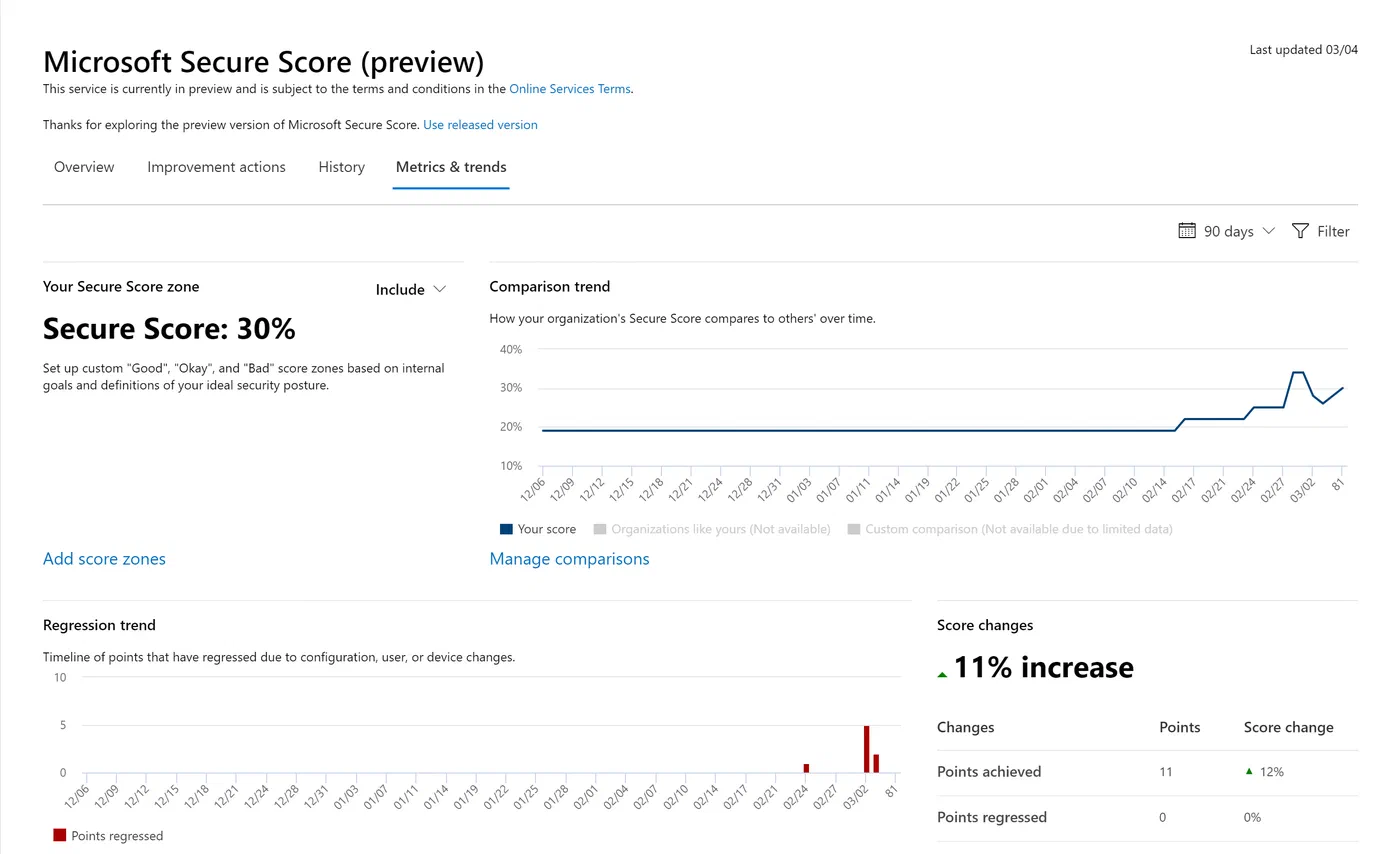Switch to the Overview tab
This screenshot has width=1400, height=854.
click(84, 167)
